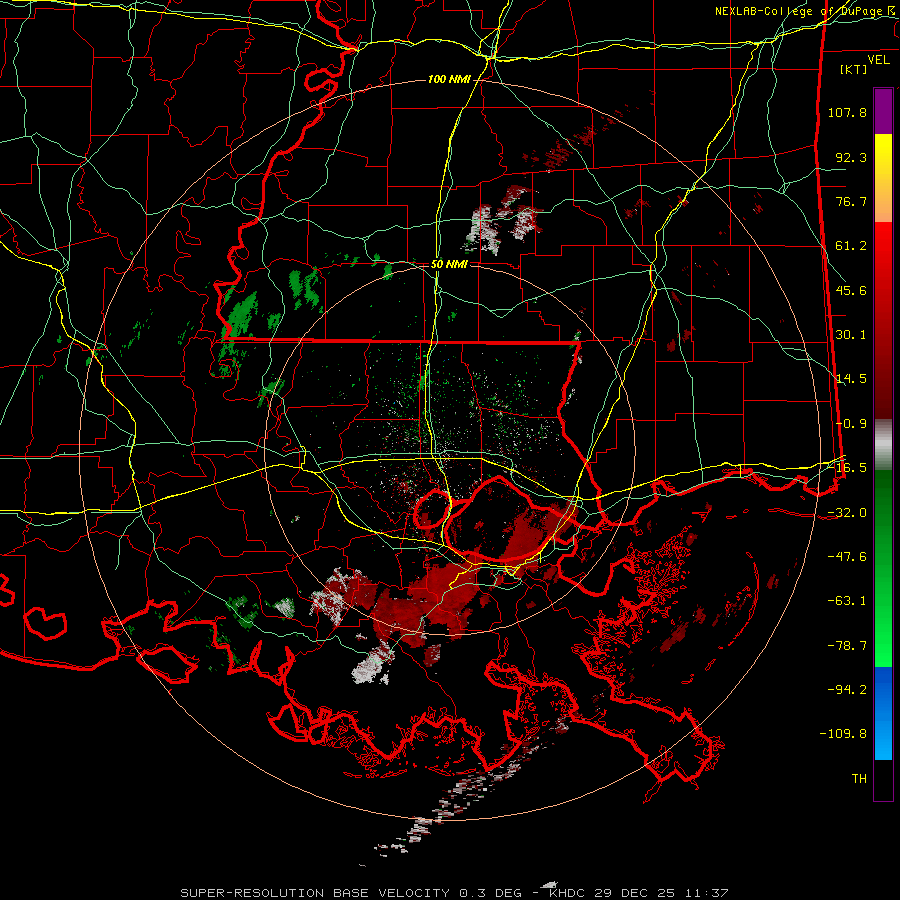The width and height of the screenshot is (900, 900).
Task: Click the -78.7 velocity scale value
Action: [847, 646]
